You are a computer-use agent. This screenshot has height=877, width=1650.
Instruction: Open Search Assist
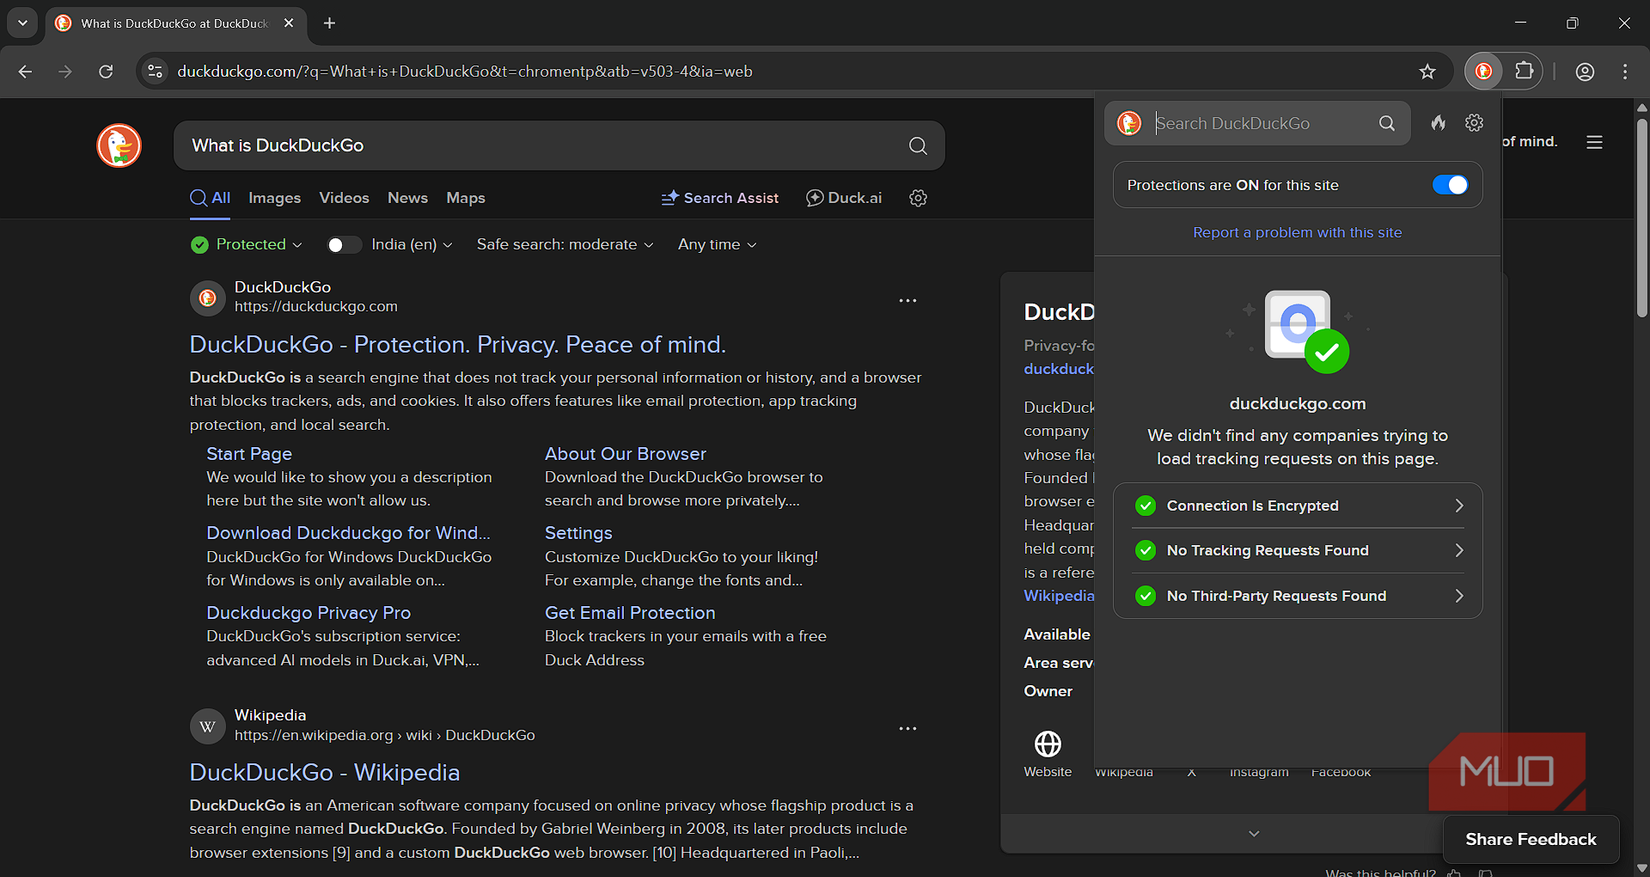pyautogui.click(x=720, y=198)
